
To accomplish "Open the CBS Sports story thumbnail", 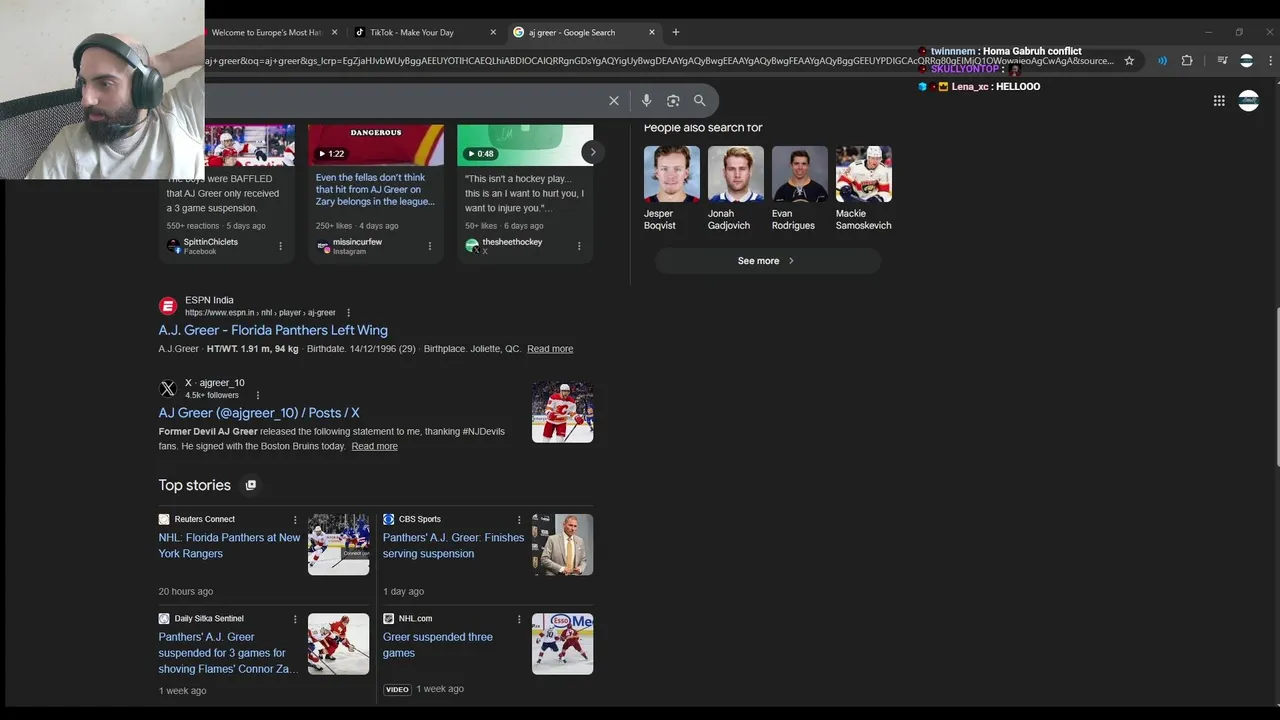I will pyautogui.click(x=562, y=545).
